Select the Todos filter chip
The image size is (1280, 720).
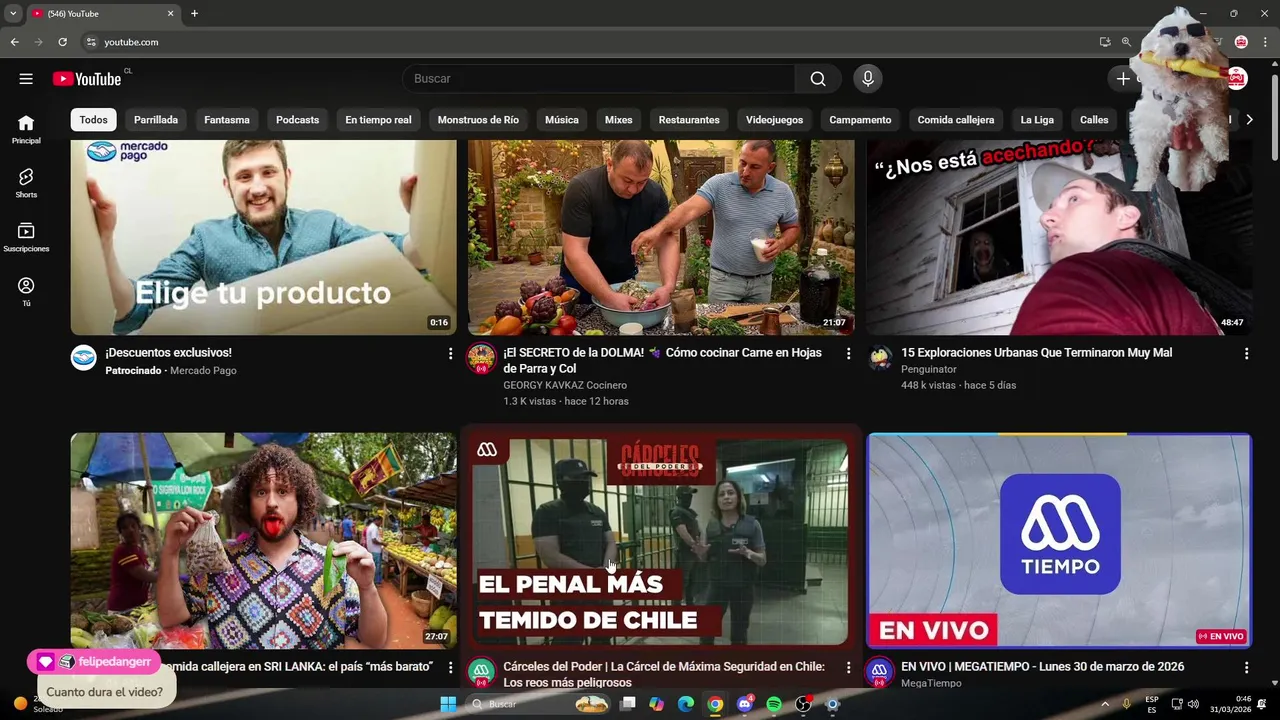point(93,120)
